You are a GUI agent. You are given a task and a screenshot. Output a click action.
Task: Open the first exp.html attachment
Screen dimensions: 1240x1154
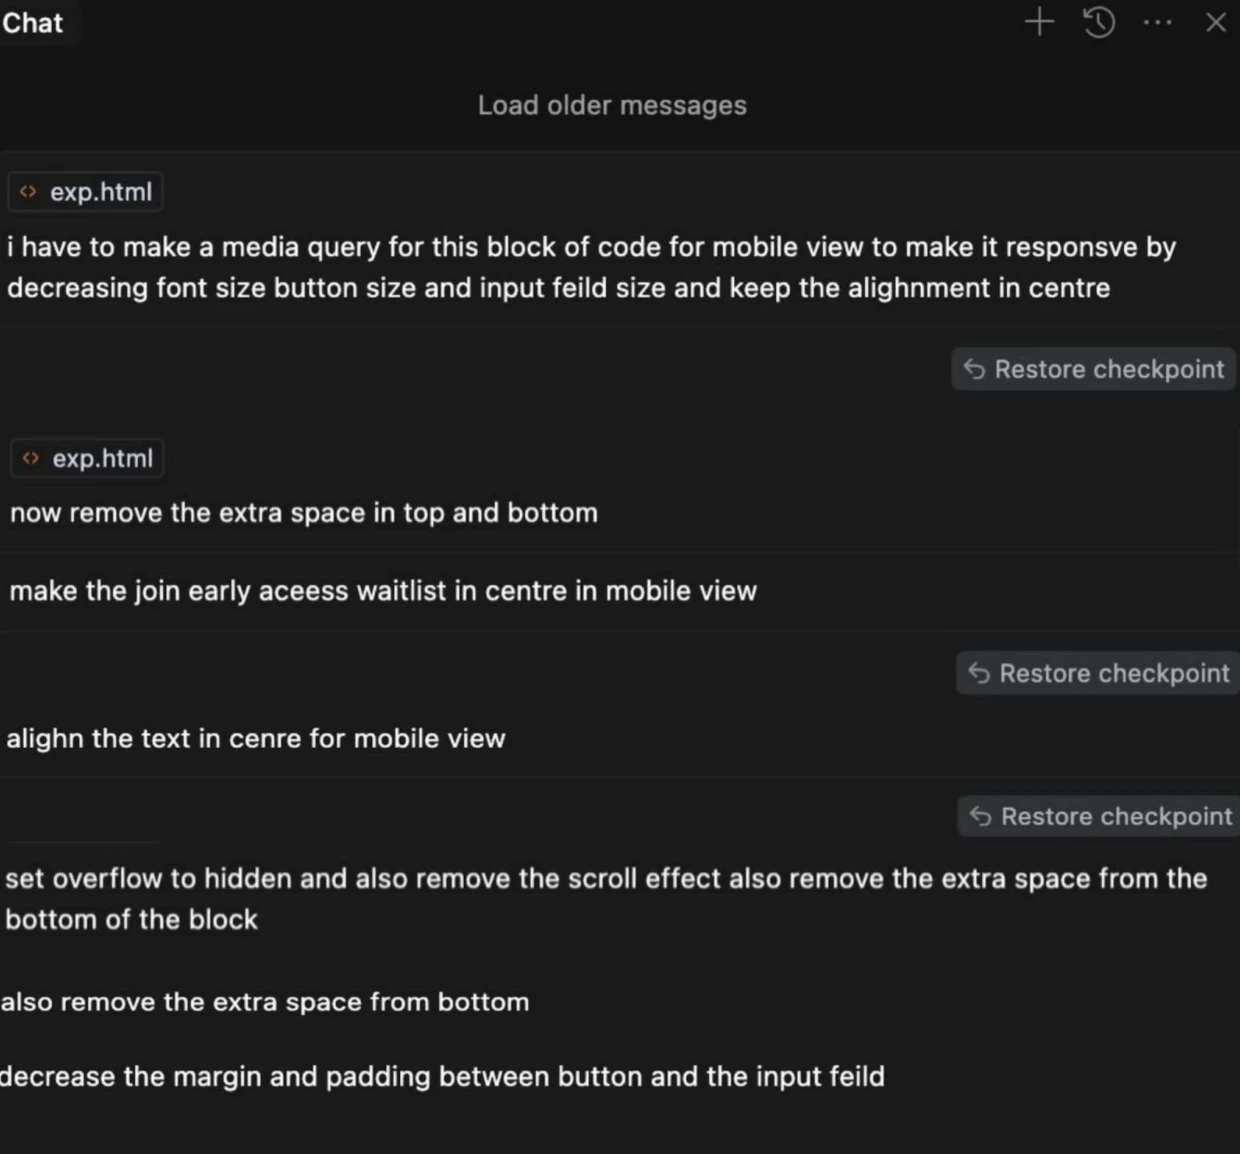pyautogui.click(x=85, y=191)
